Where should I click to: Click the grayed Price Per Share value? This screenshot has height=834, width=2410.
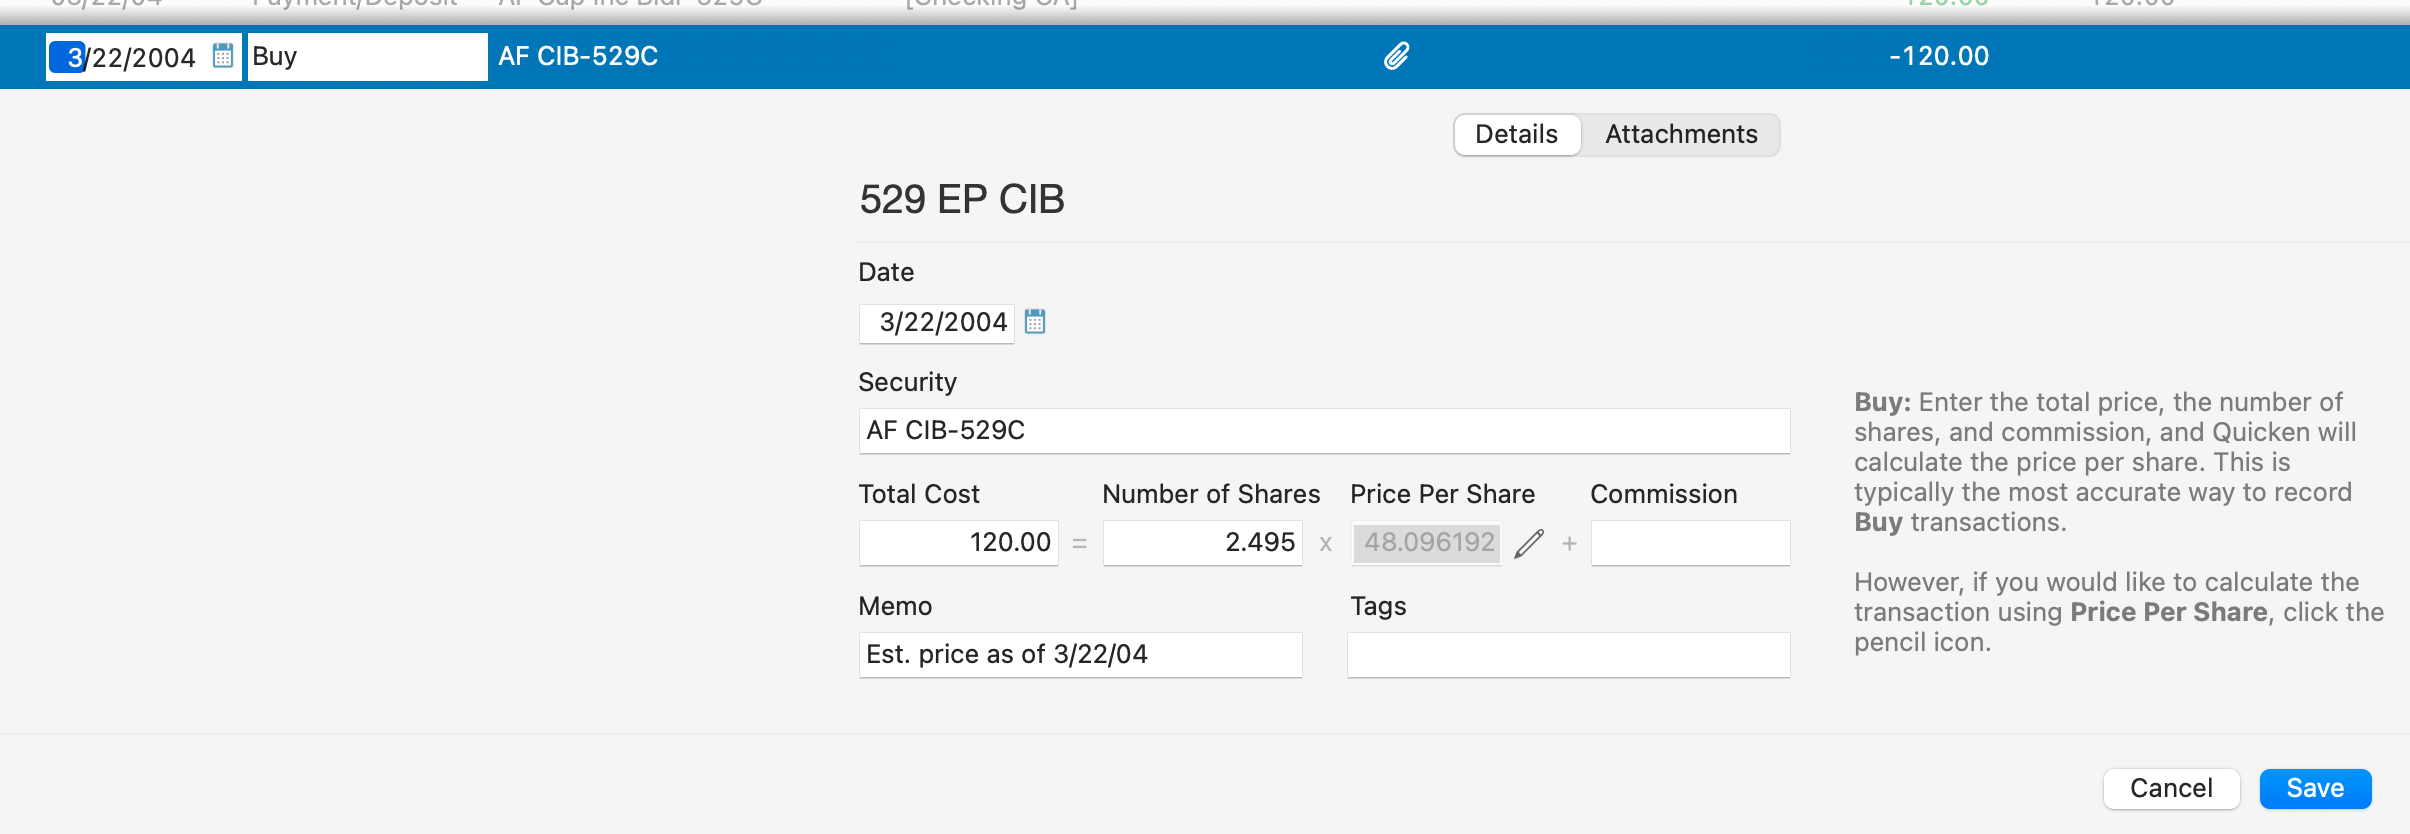tap(1427, 543)
